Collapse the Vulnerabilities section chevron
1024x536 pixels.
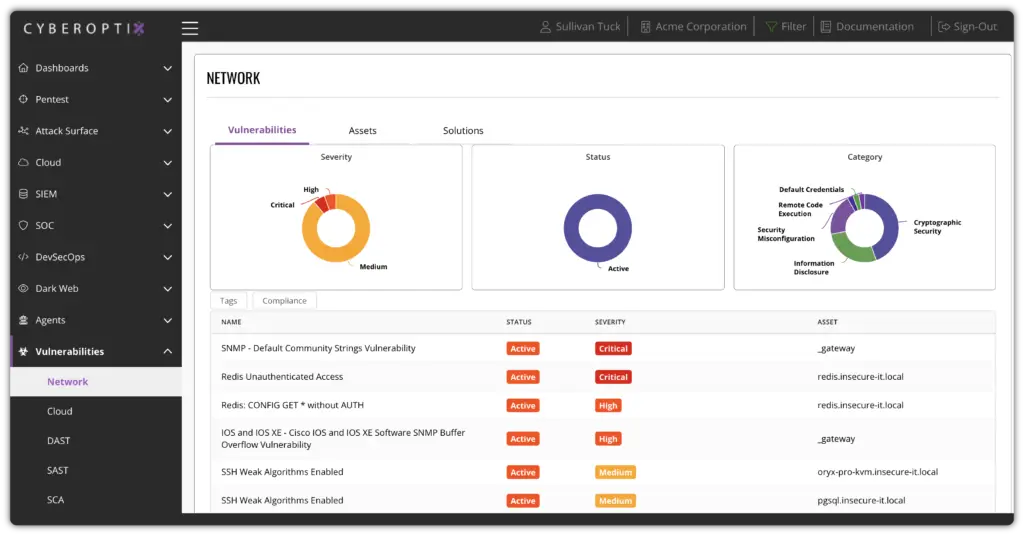coord(168,352)
